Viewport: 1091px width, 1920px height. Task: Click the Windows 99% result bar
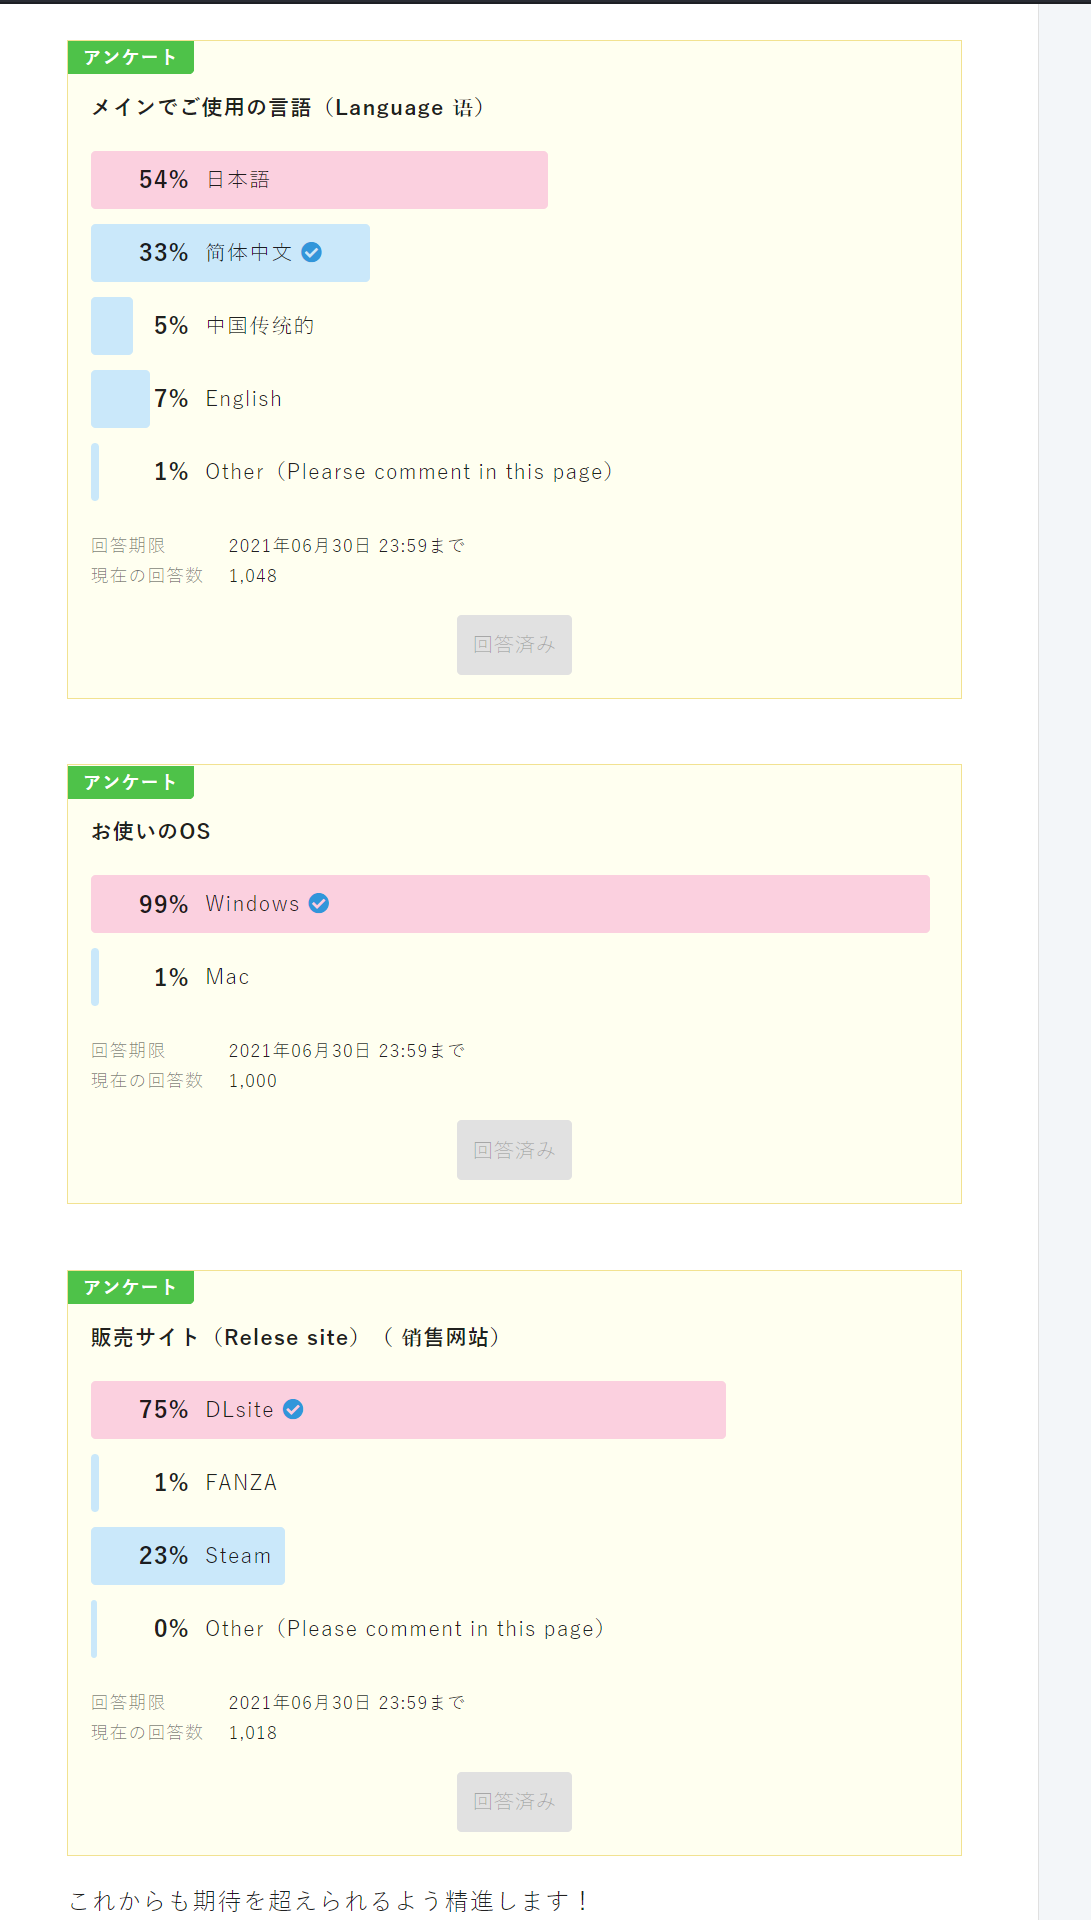point(511,903)
